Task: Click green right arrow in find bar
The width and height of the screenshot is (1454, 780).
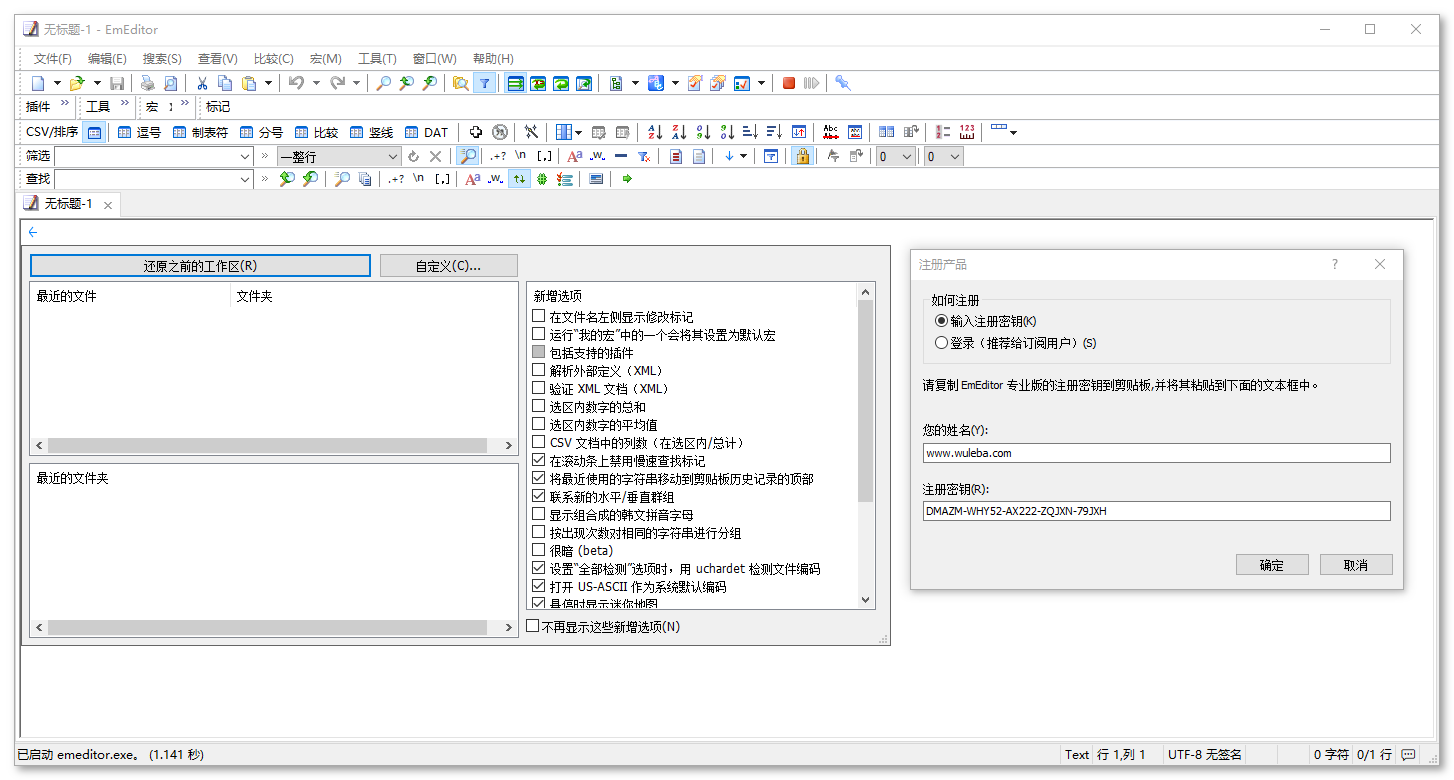Action: pyautogui.click(x=627, y=179)
